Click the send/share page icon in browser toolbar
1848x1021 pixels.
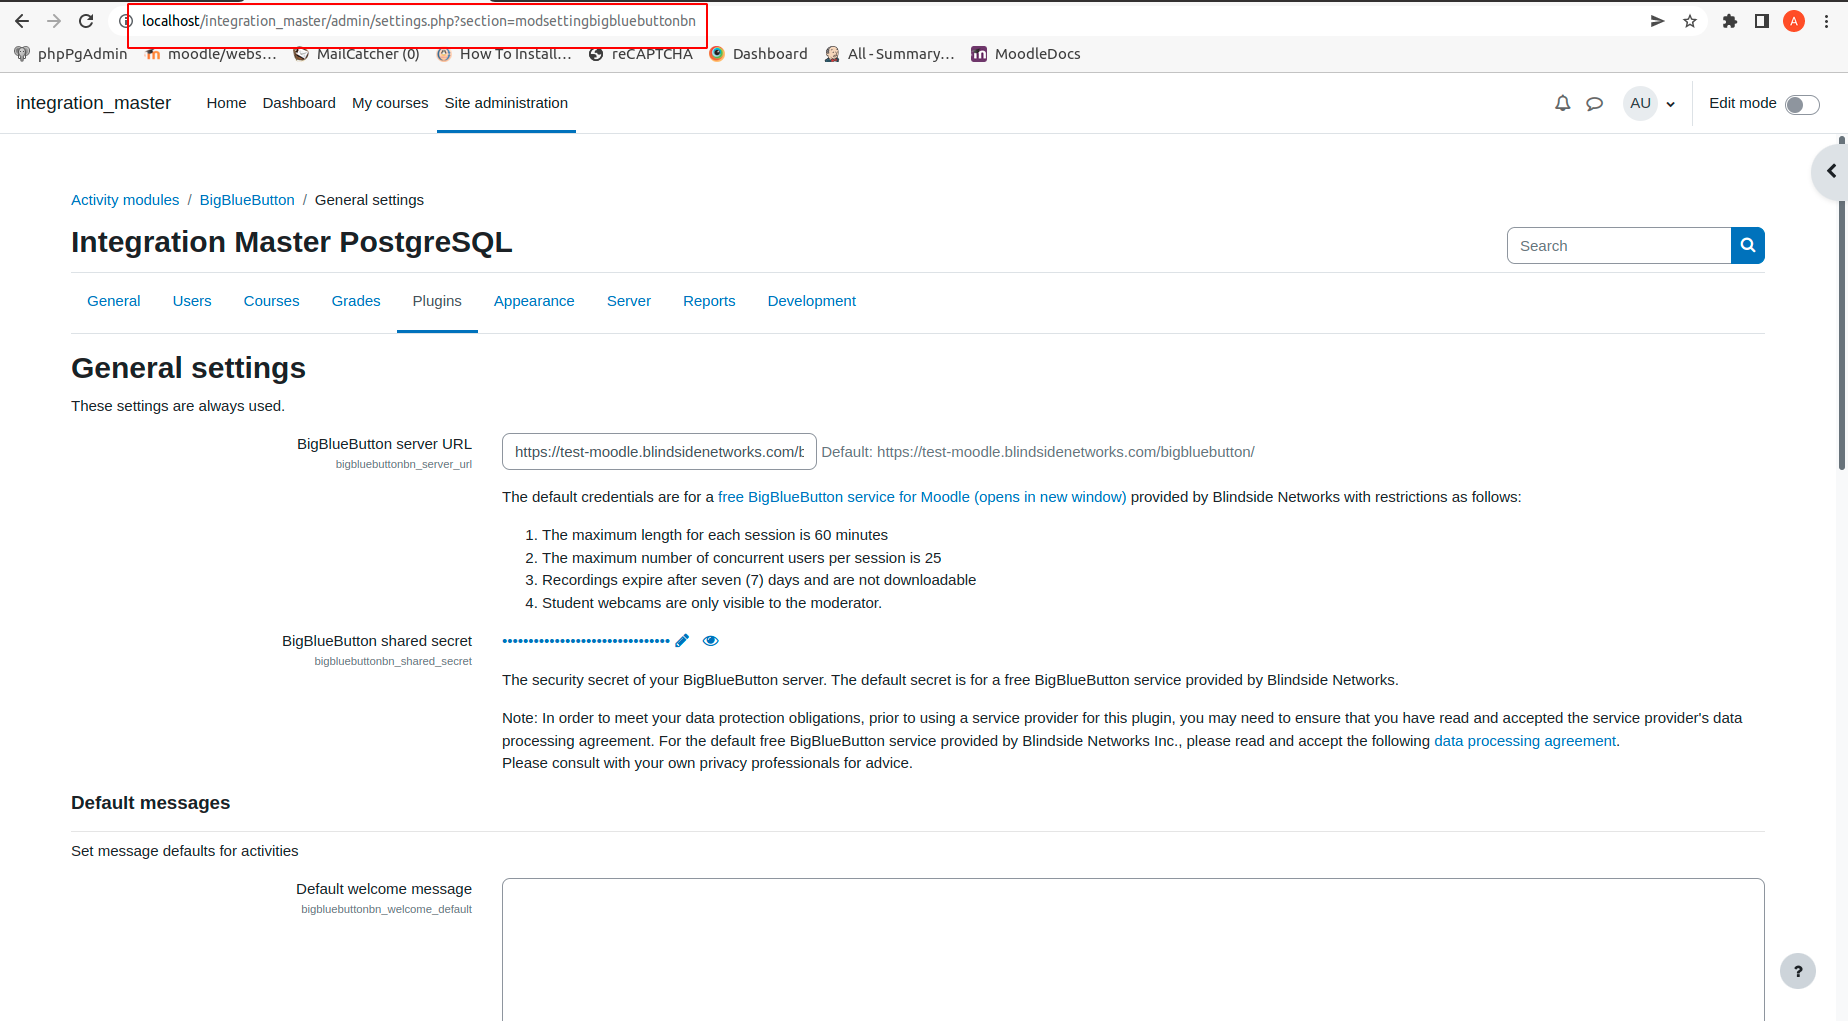pos(1657,21)
